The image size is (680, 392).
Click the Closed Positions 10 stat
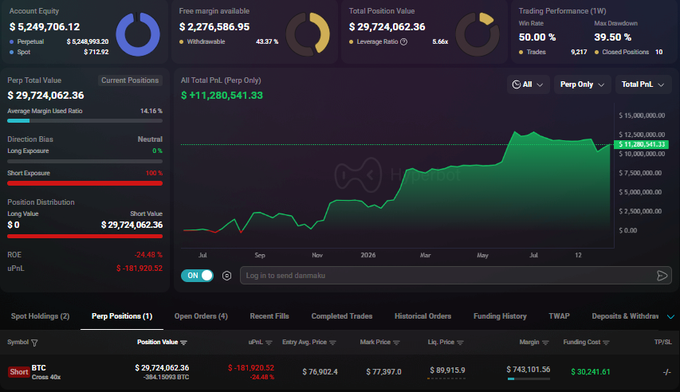628,52
